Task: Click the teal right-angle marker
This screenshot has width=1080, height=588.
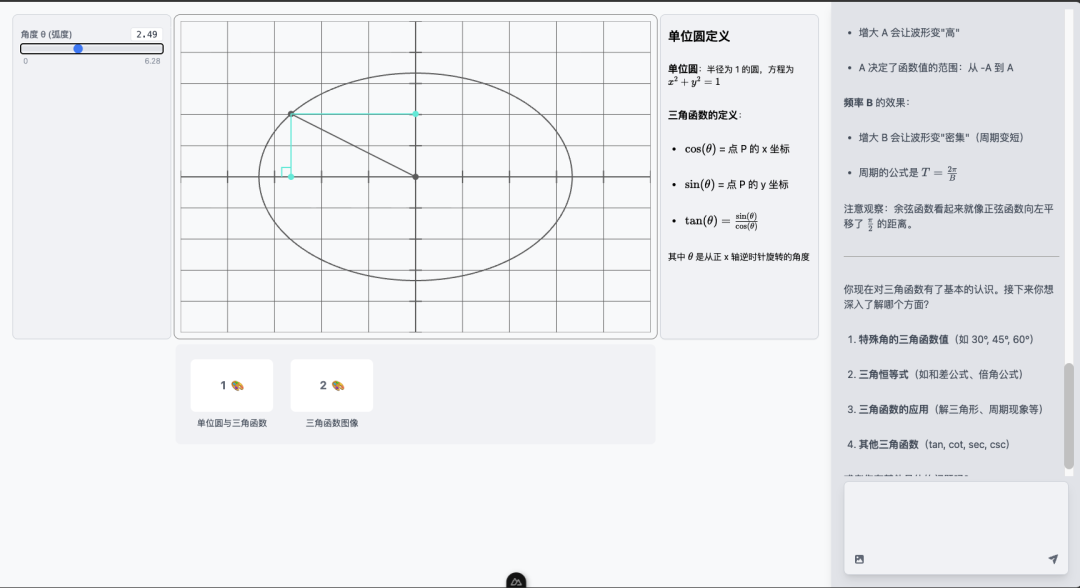Action: (x=286, y=172)
